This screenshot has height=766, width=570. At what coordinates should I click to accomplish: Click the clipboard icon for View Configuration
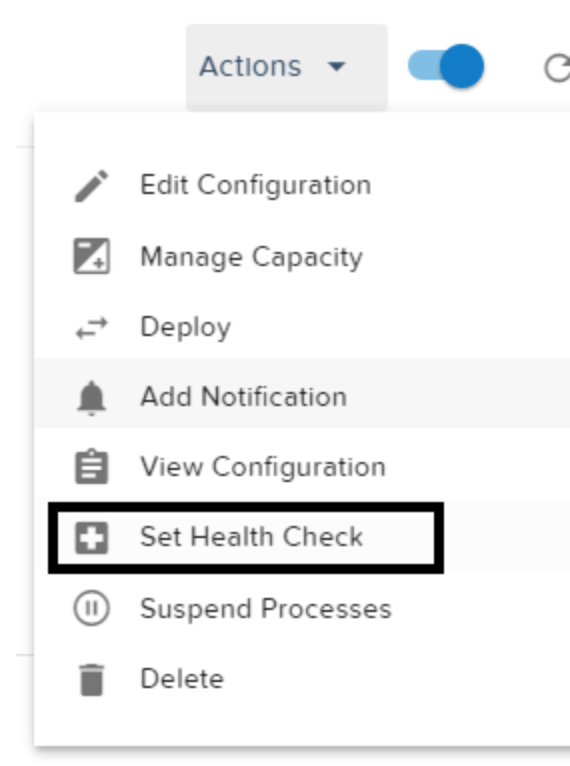[91, 468]
